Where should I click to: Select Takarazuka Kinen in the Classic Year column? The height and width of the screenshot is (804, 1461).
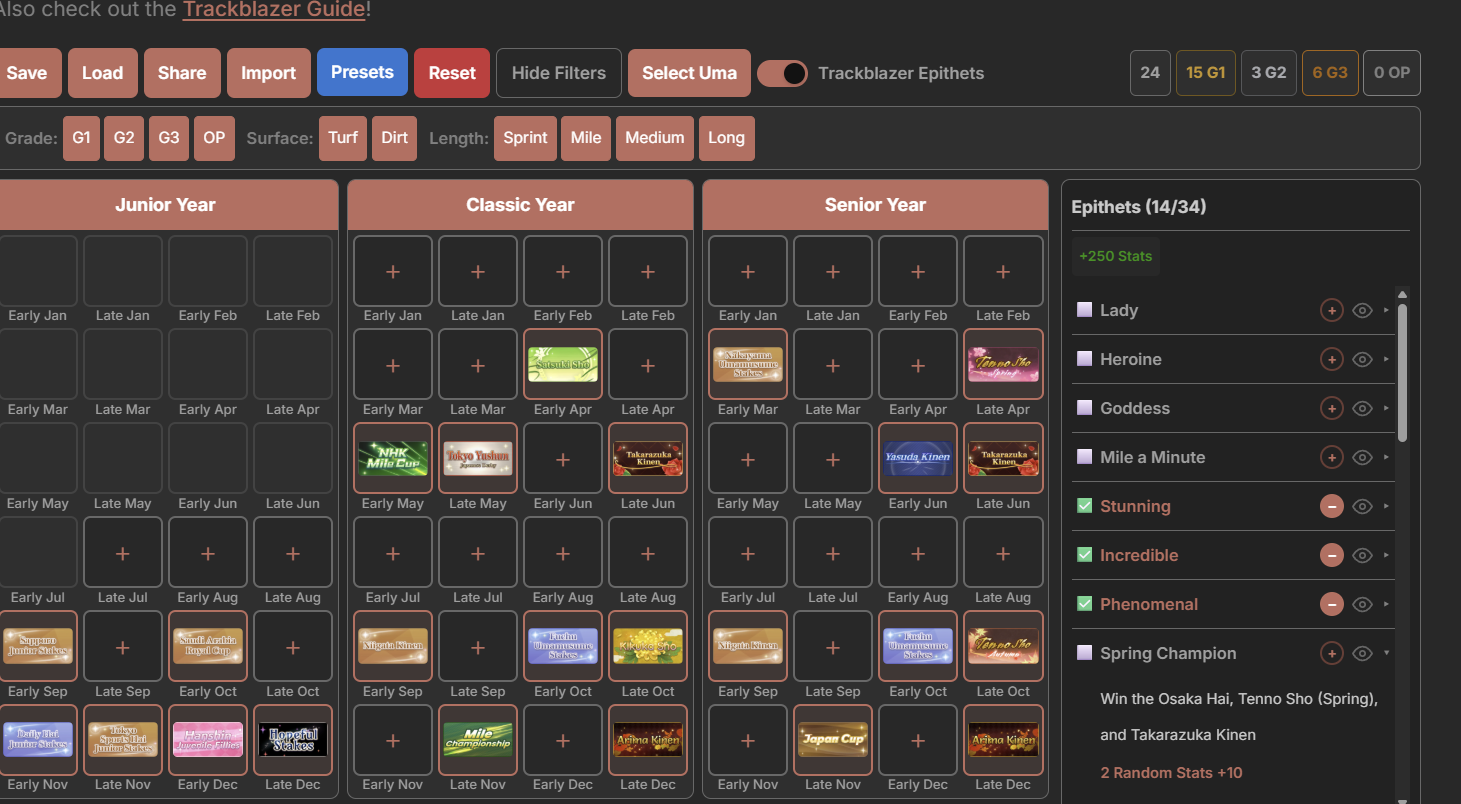[648, 459]
